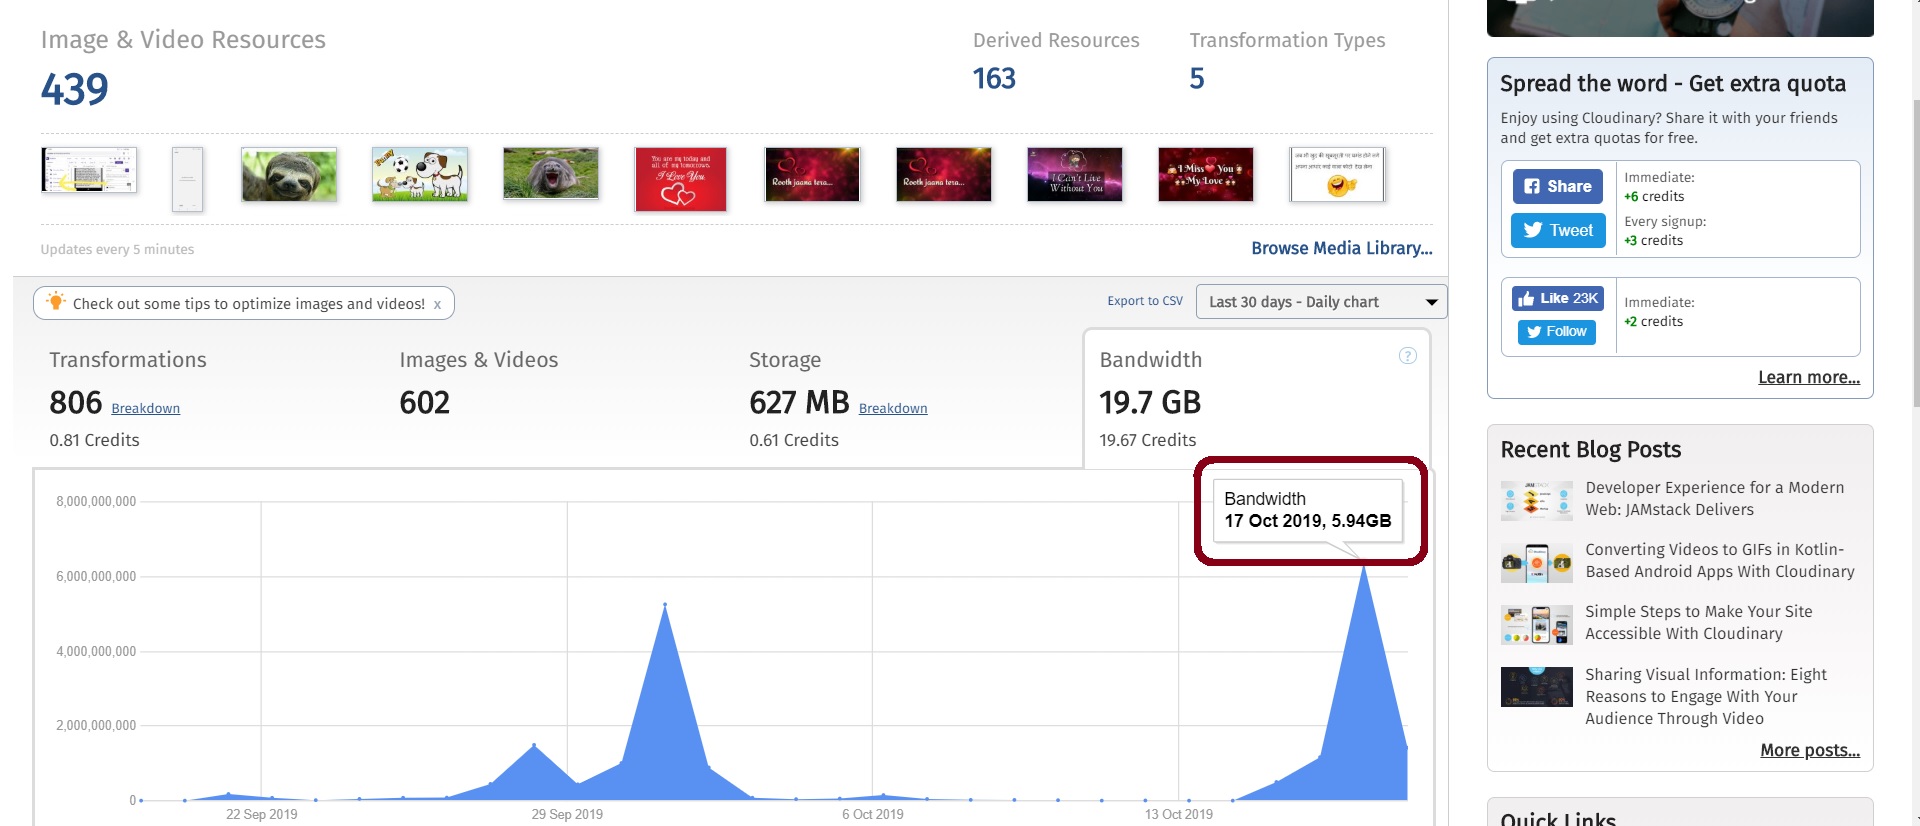
Task: Click the Recent Blog Posts heading
Action: [x=1591, y=450]
